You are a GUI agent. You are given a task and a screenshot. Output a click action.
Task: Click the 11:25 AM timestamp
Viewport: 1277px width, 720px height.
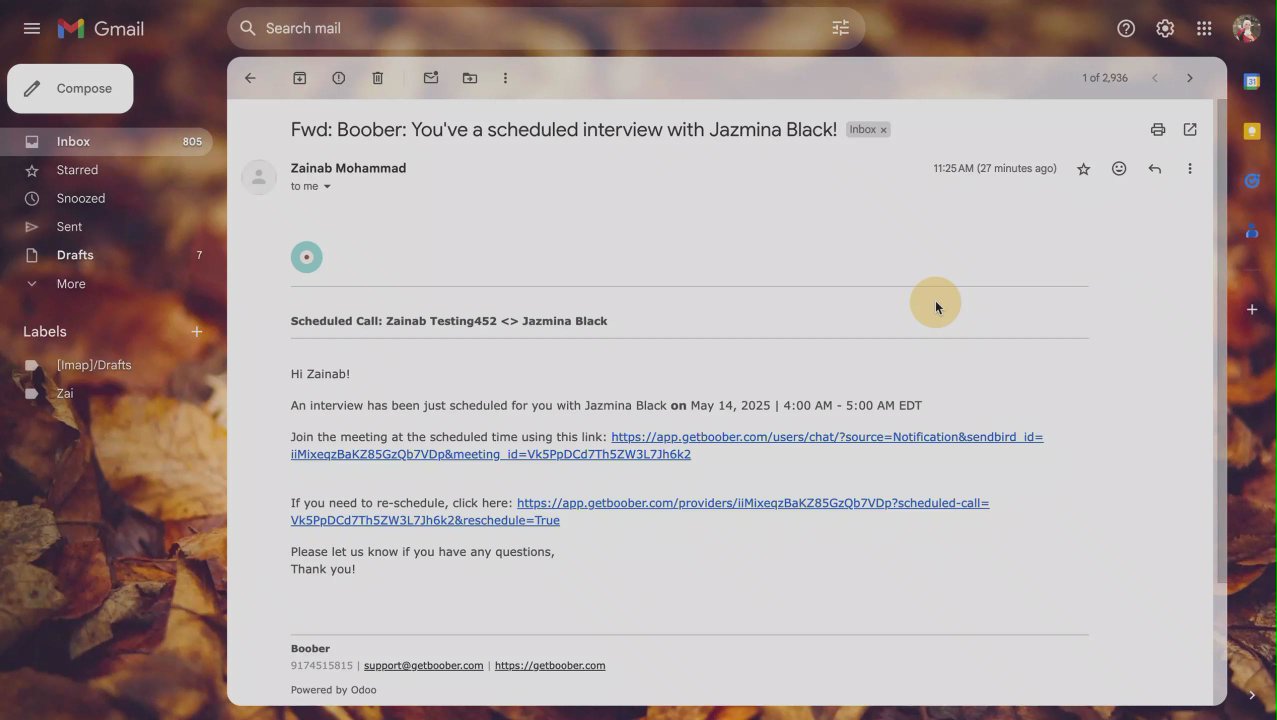tap(995, 169)
